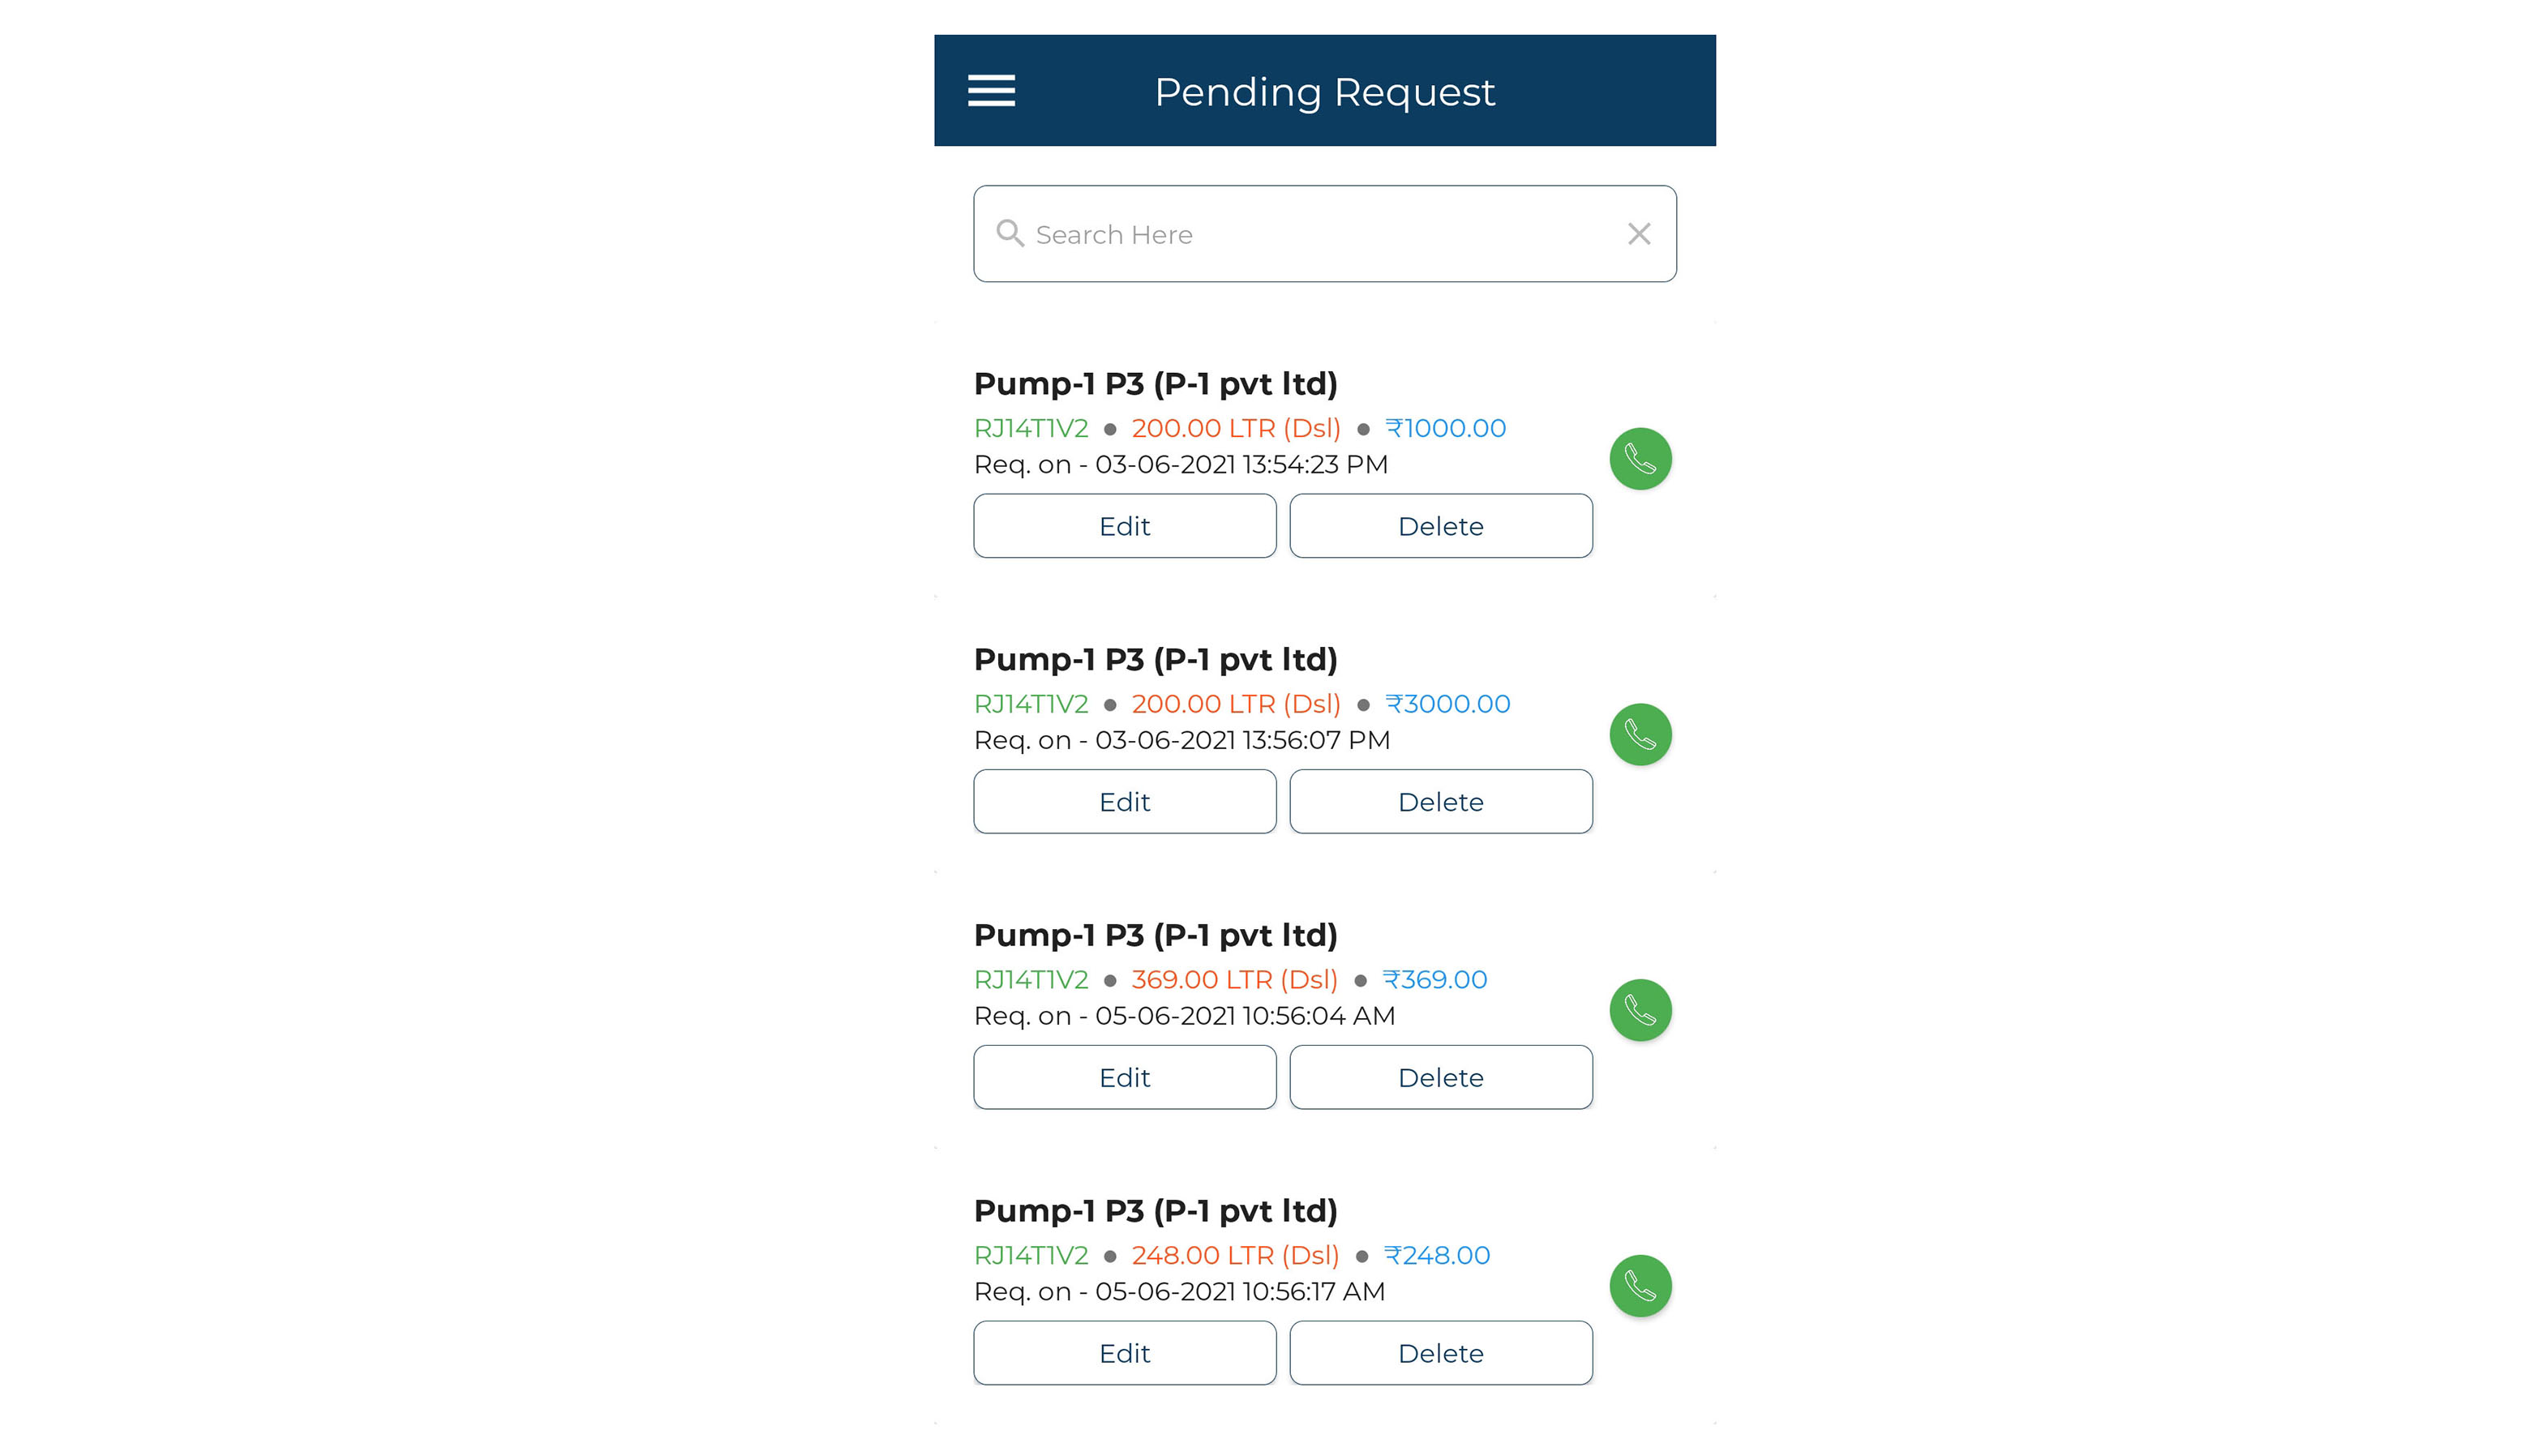Select the Pending Request header title
The height and width of the screenshot is (1456, 2530).
(x=1324, y=92)
